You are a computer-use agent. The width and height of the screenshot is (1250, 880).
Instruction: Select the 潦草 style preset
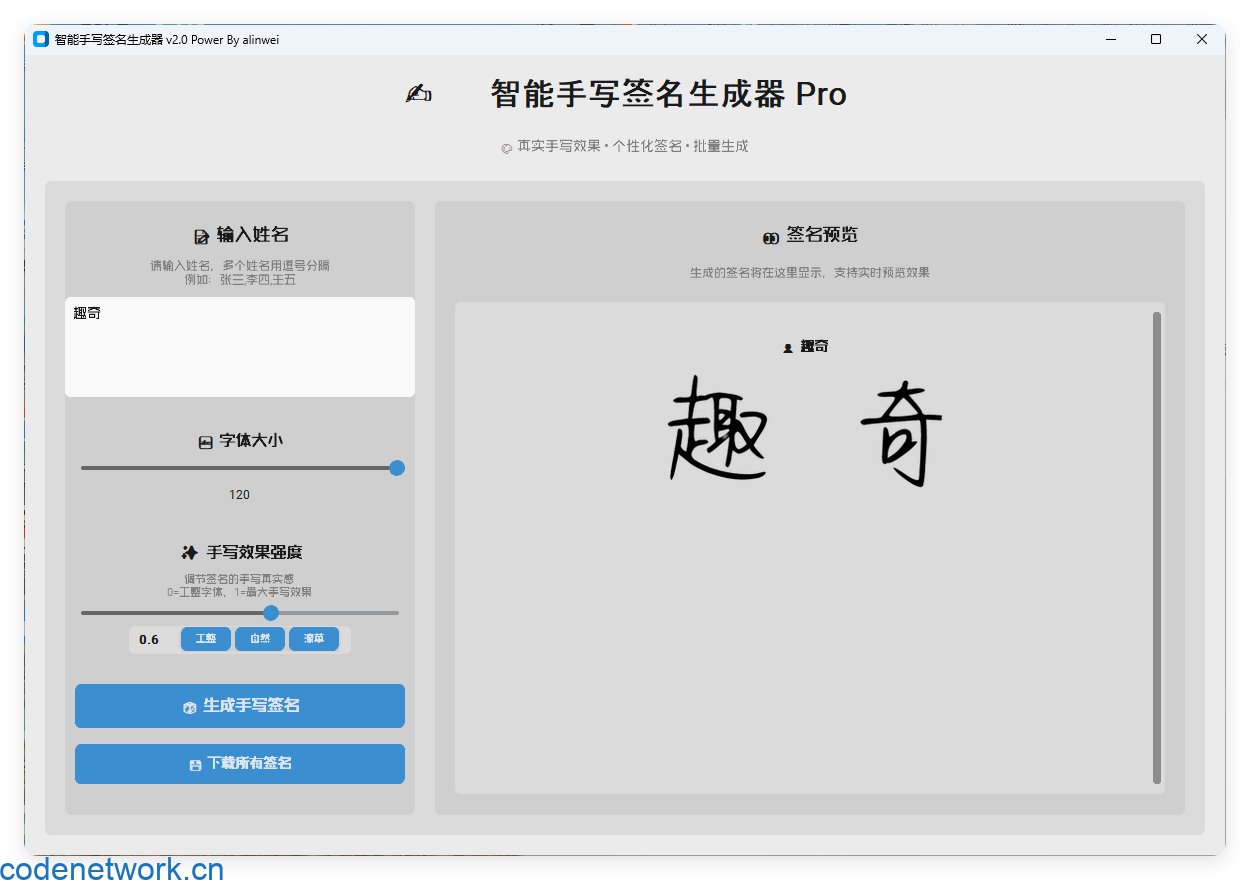click(x=314, y=639)
